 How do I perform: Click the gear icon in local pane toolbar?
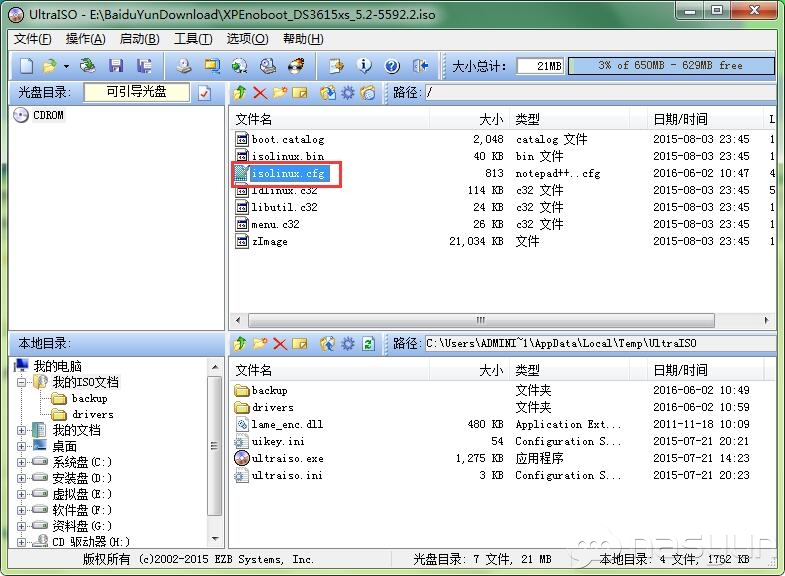(x=347, y=343)
